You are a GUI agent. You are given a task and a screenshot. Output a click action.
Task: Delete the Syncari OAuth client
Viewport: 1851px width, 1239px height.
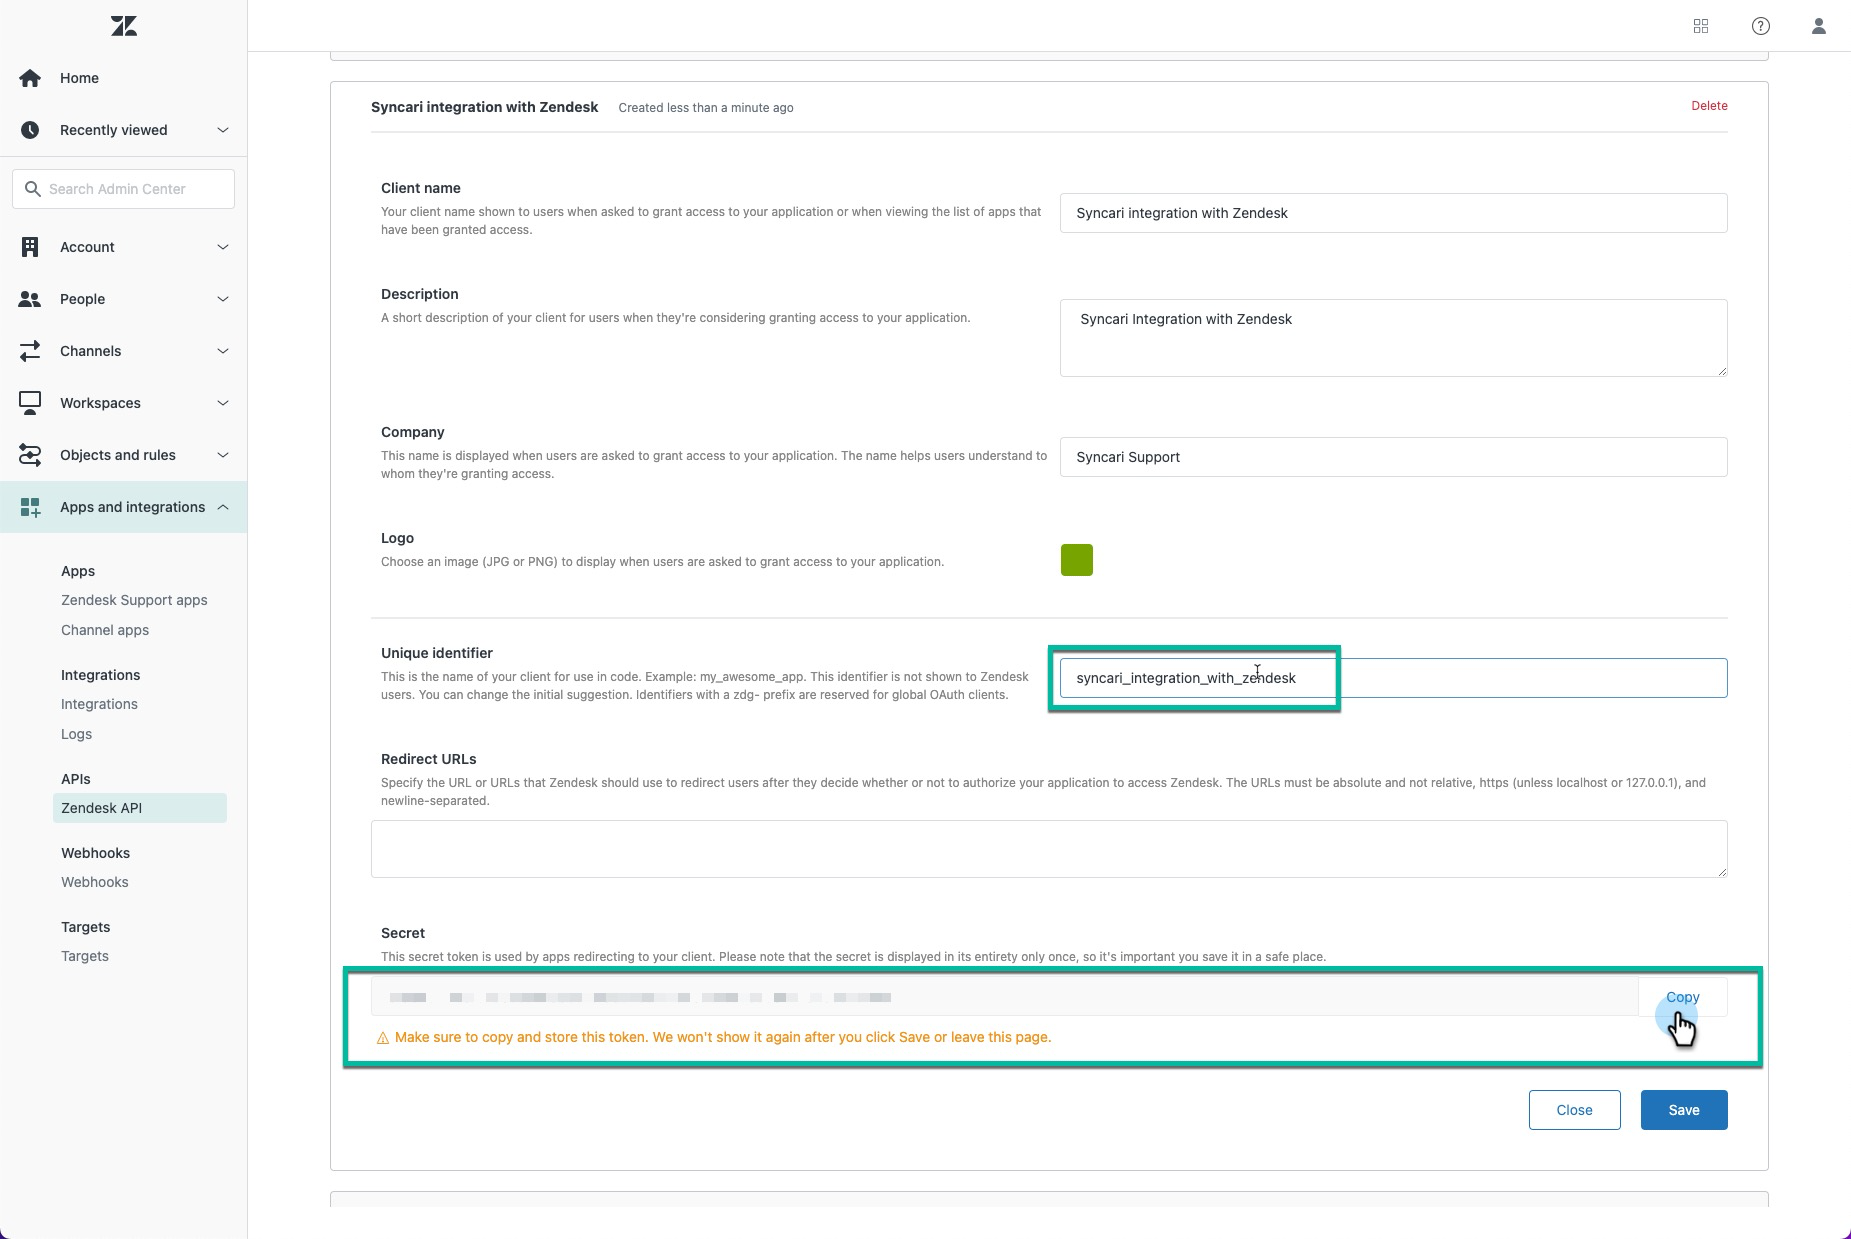coord(1709,106)
